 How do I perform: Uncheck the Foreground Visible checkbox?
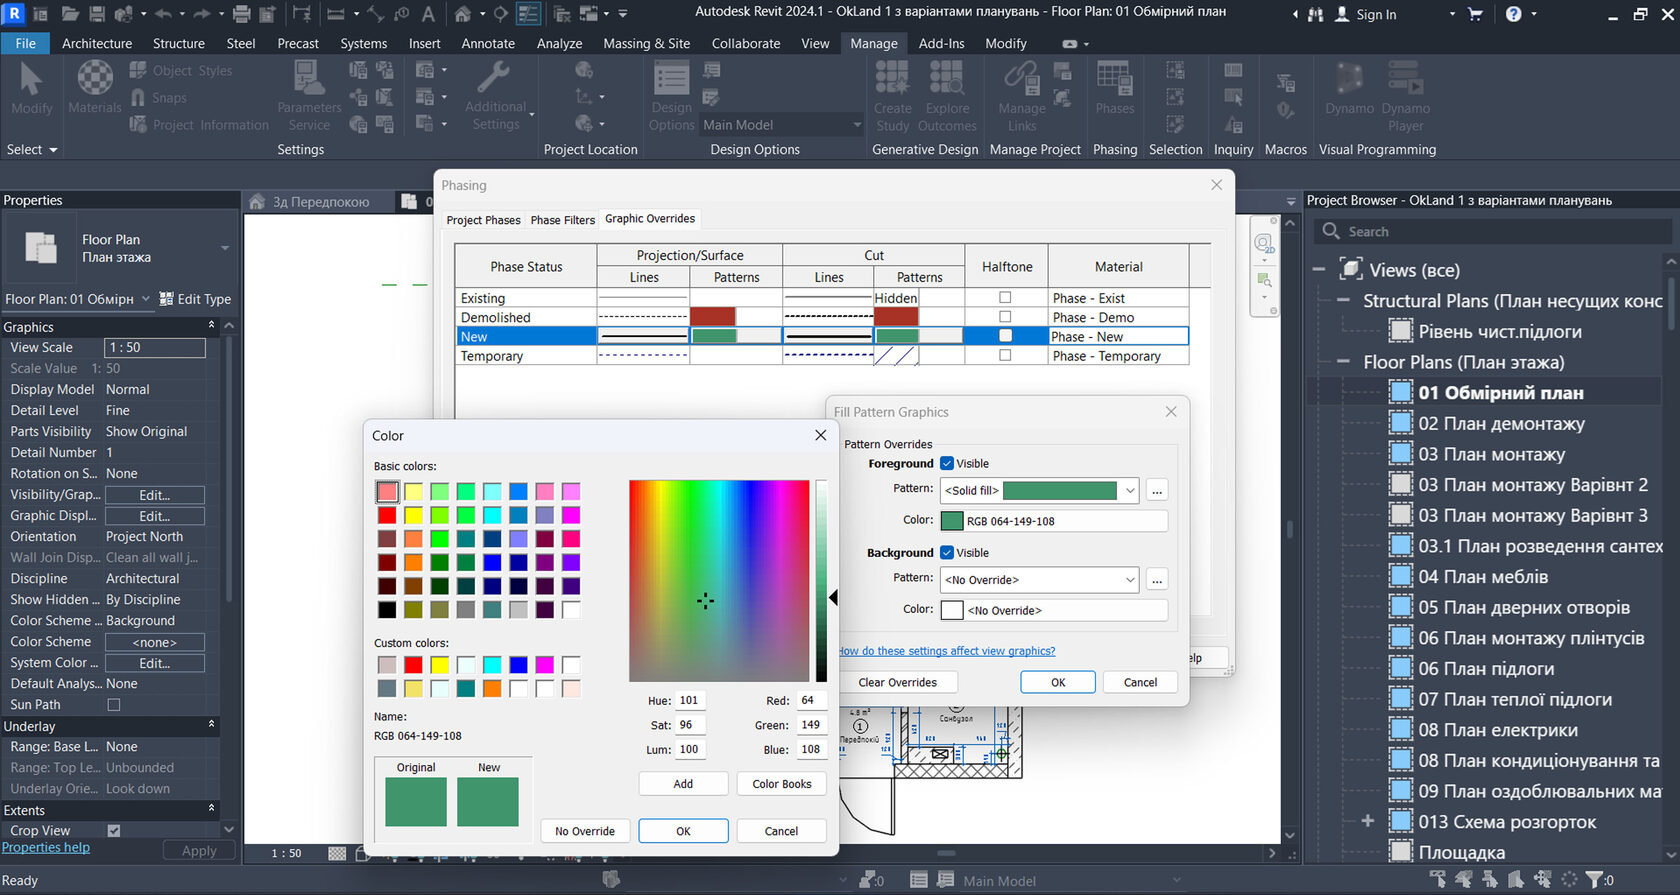tap(947, 463)
